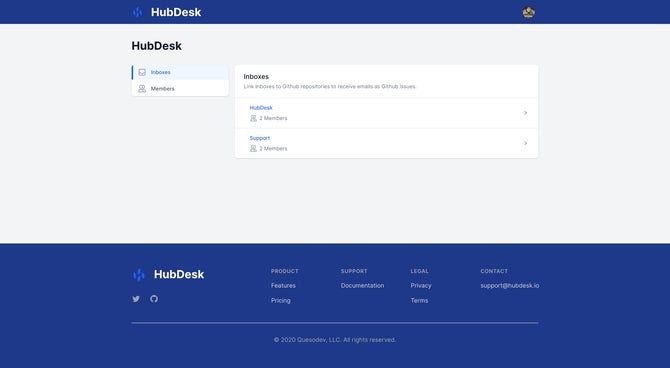Open the GitHub icon in footer

click(154, 299)
